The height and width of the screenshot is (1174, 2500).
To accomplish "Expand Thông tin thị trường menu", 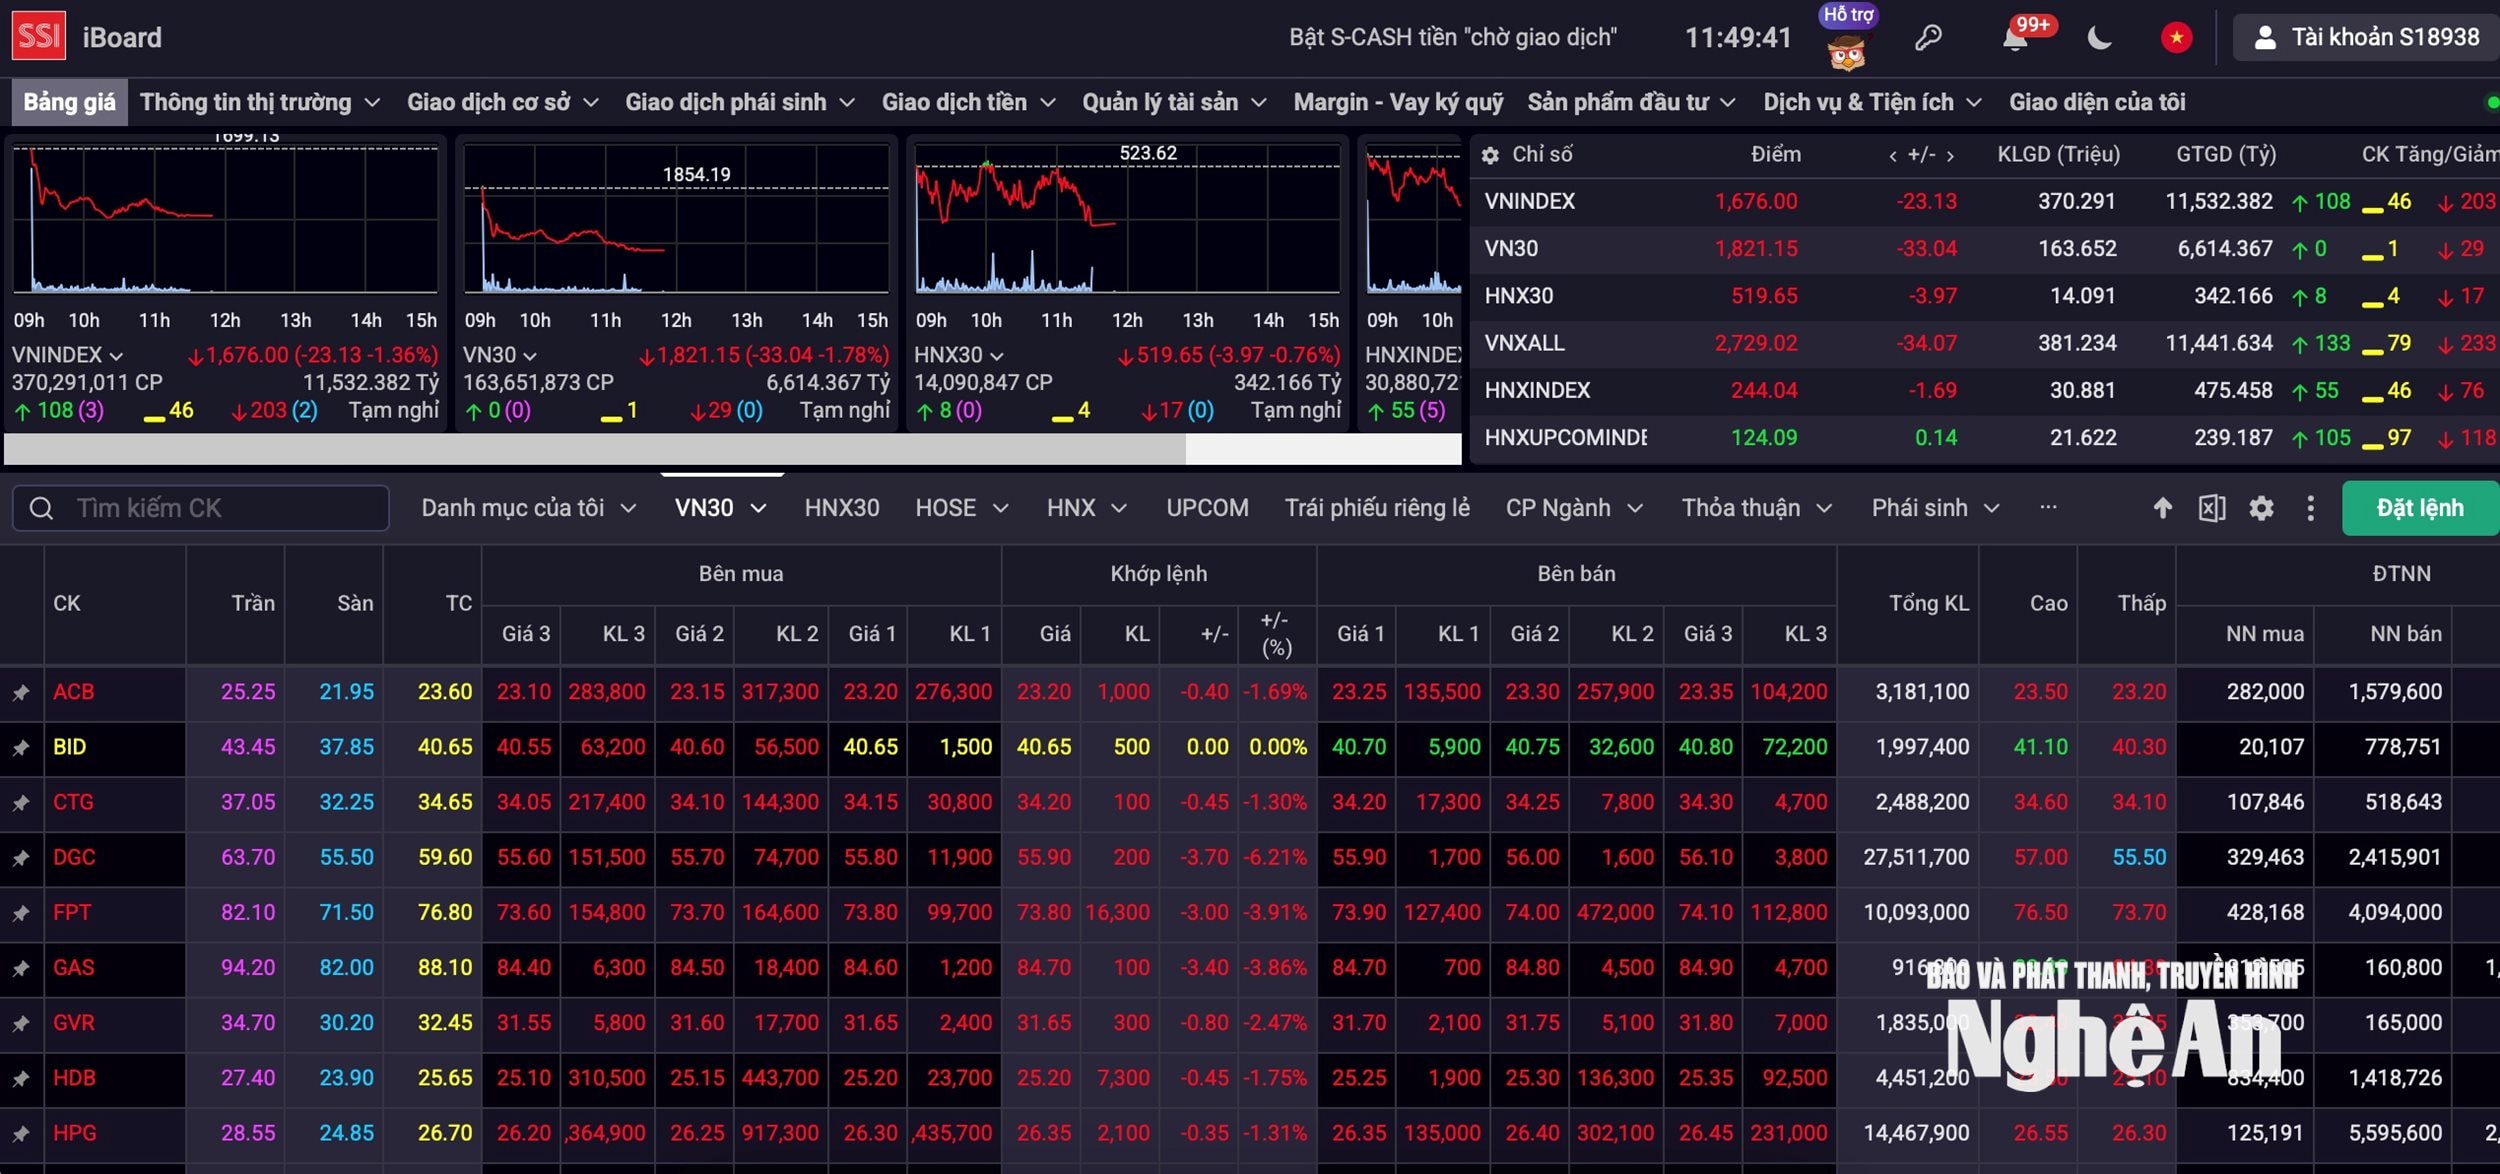I will click(x=260, y=102).
